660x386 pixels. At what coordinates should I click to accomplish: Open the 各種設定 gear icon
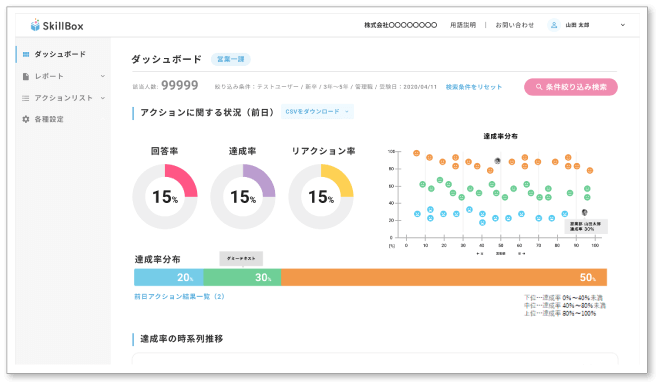tap(26, 119)
